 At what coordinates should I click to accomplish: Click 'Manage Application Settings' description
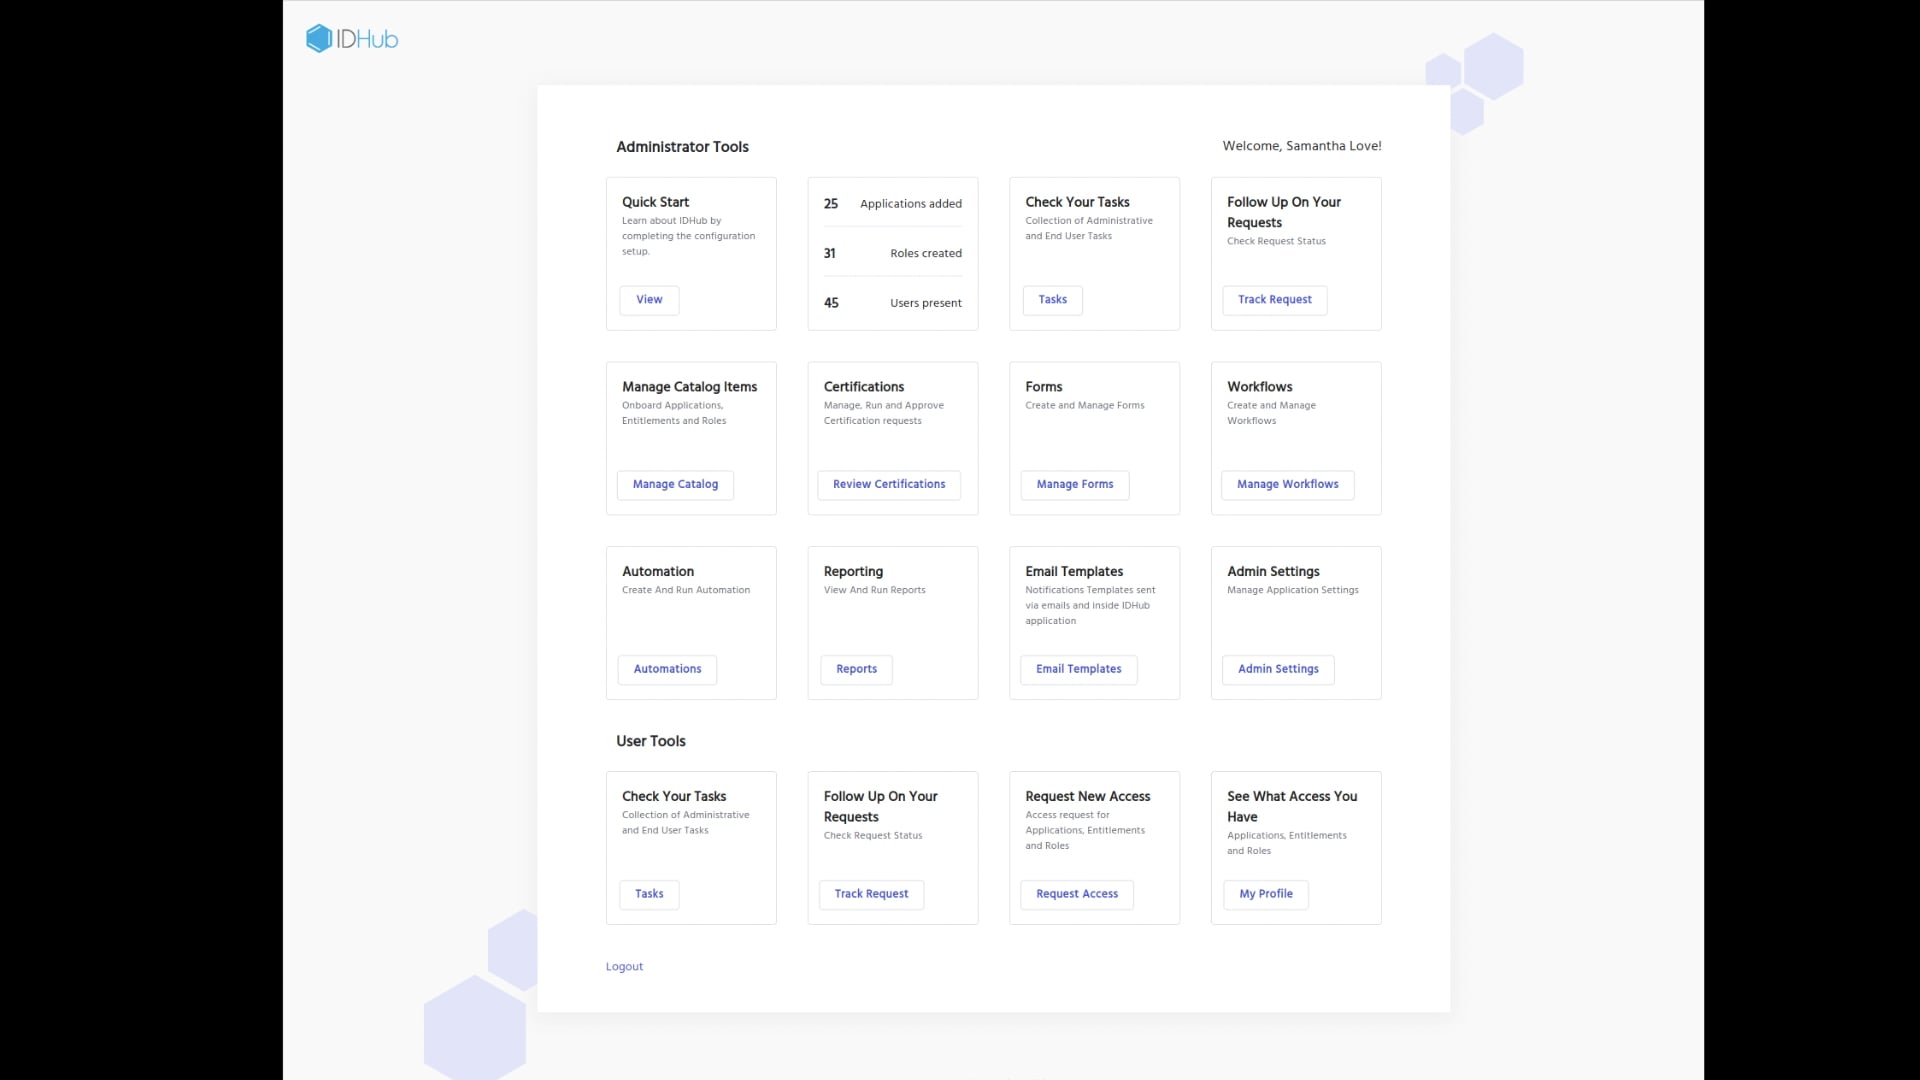click(x=1292, y=591)
